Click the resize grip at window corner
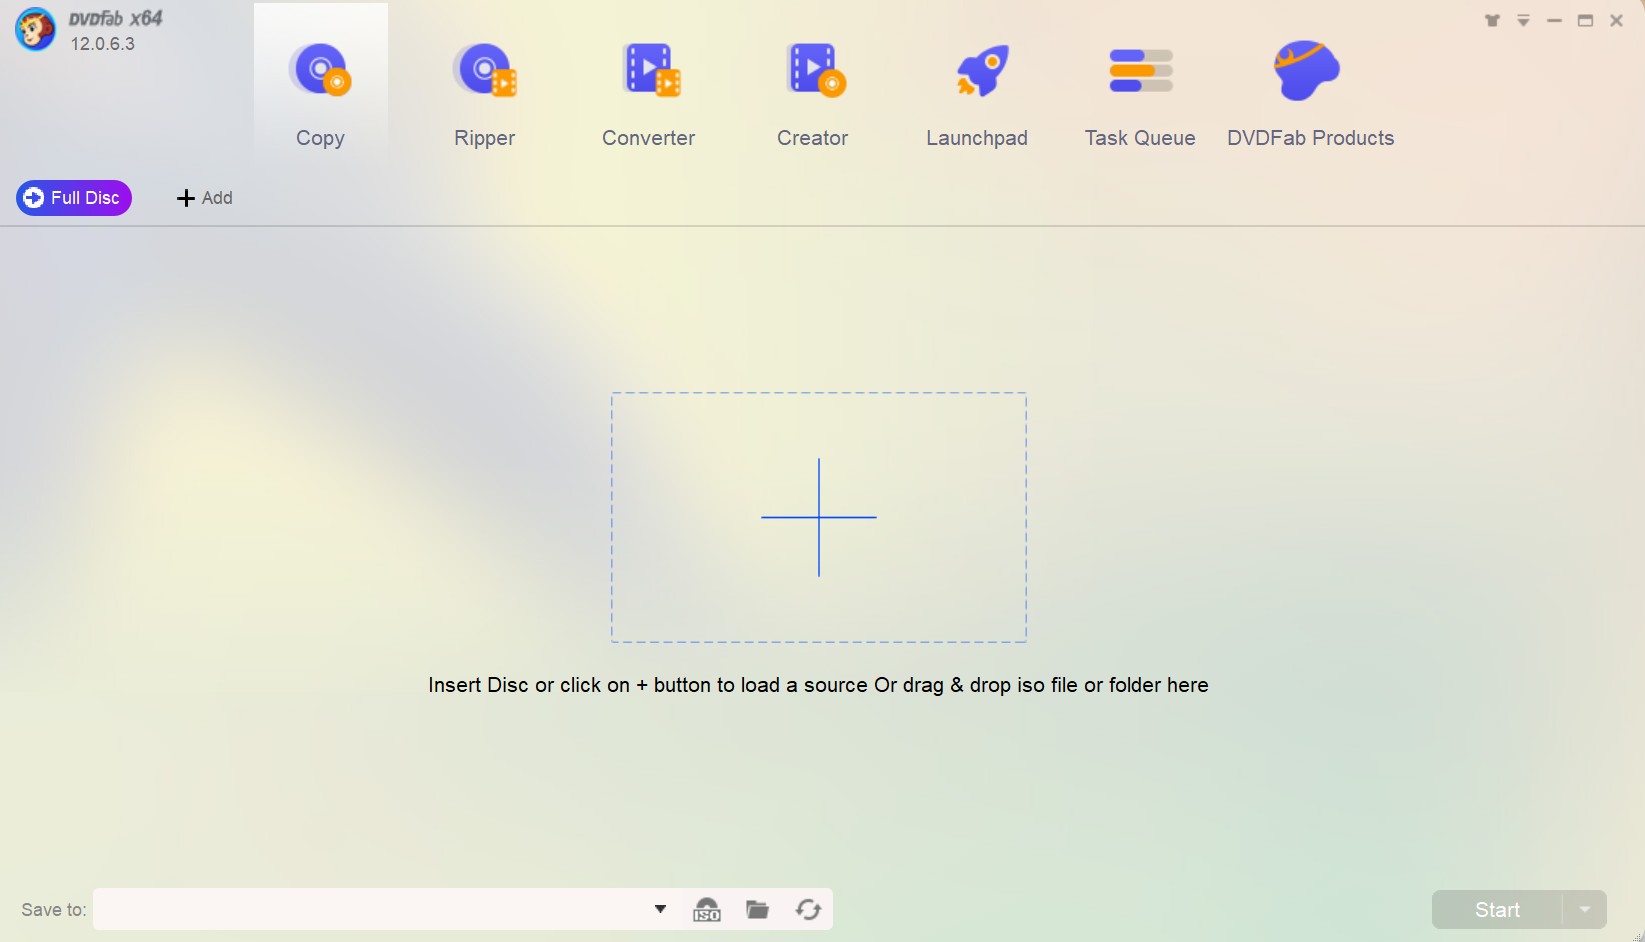This screenshot has height=942, width=1645. 1637,935
